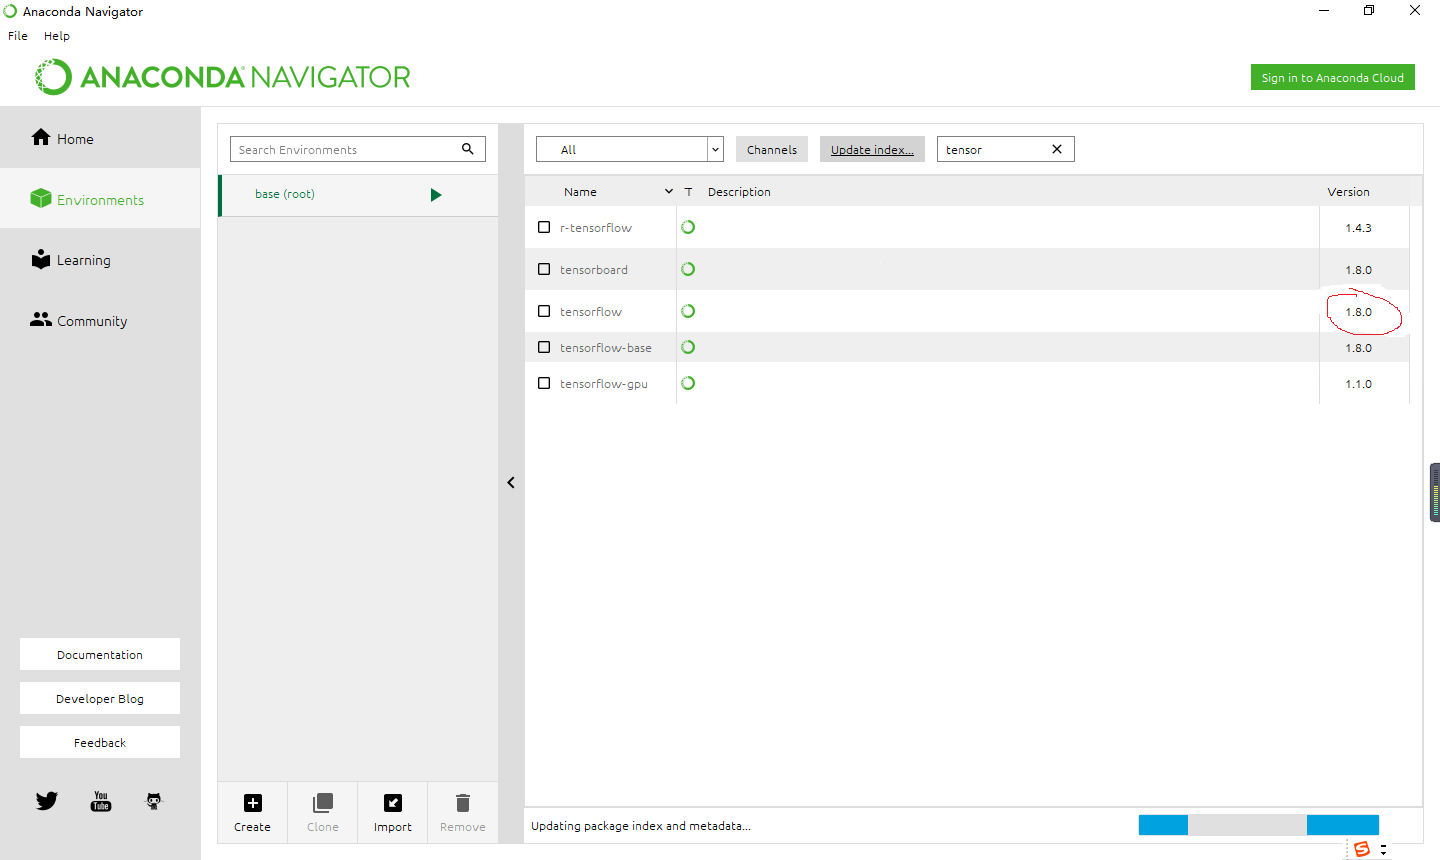This screenshot has height=860, width=1440.
Task: Select base (root) environment
Action: point(358,195)
